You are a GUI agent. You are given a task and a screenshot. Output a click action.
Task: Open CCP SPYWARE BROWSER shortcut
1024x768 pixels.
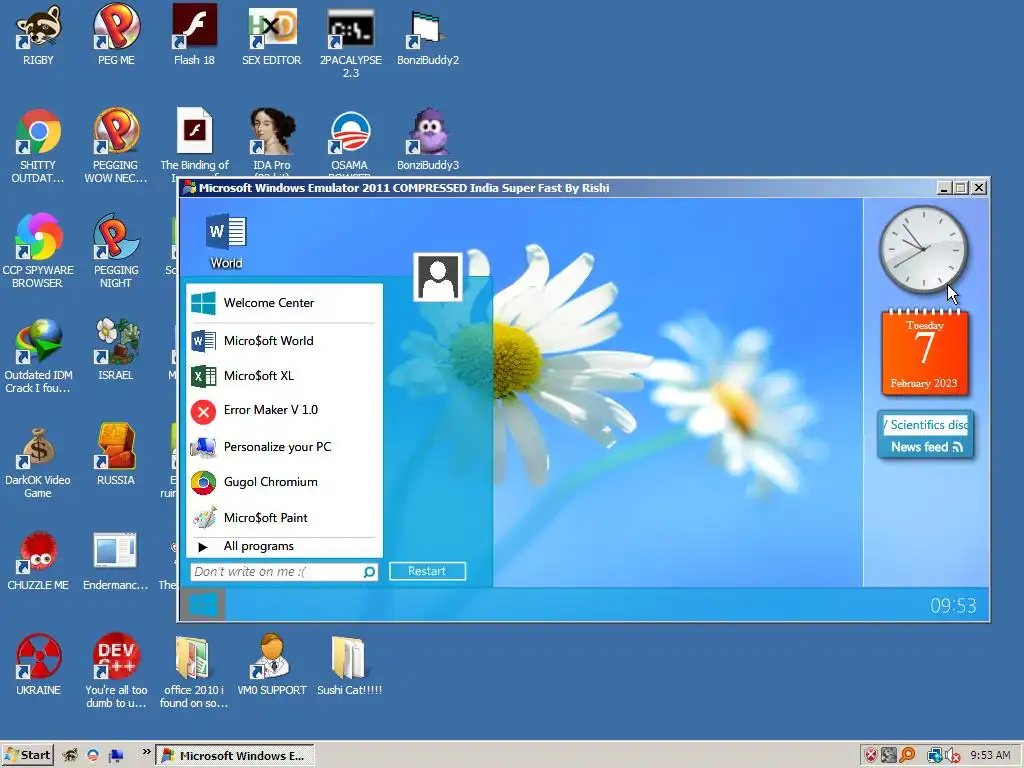coord(38,250)
